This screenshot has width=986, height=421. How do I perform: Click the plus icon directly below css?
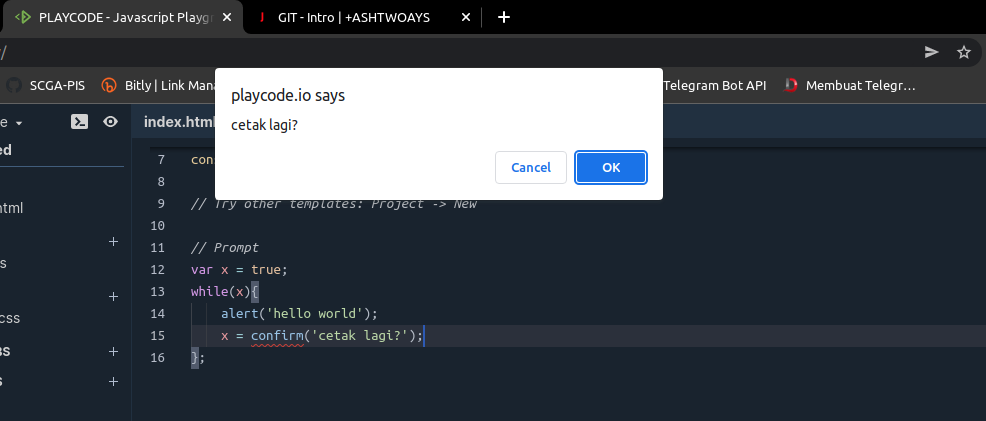pos(113,351)
